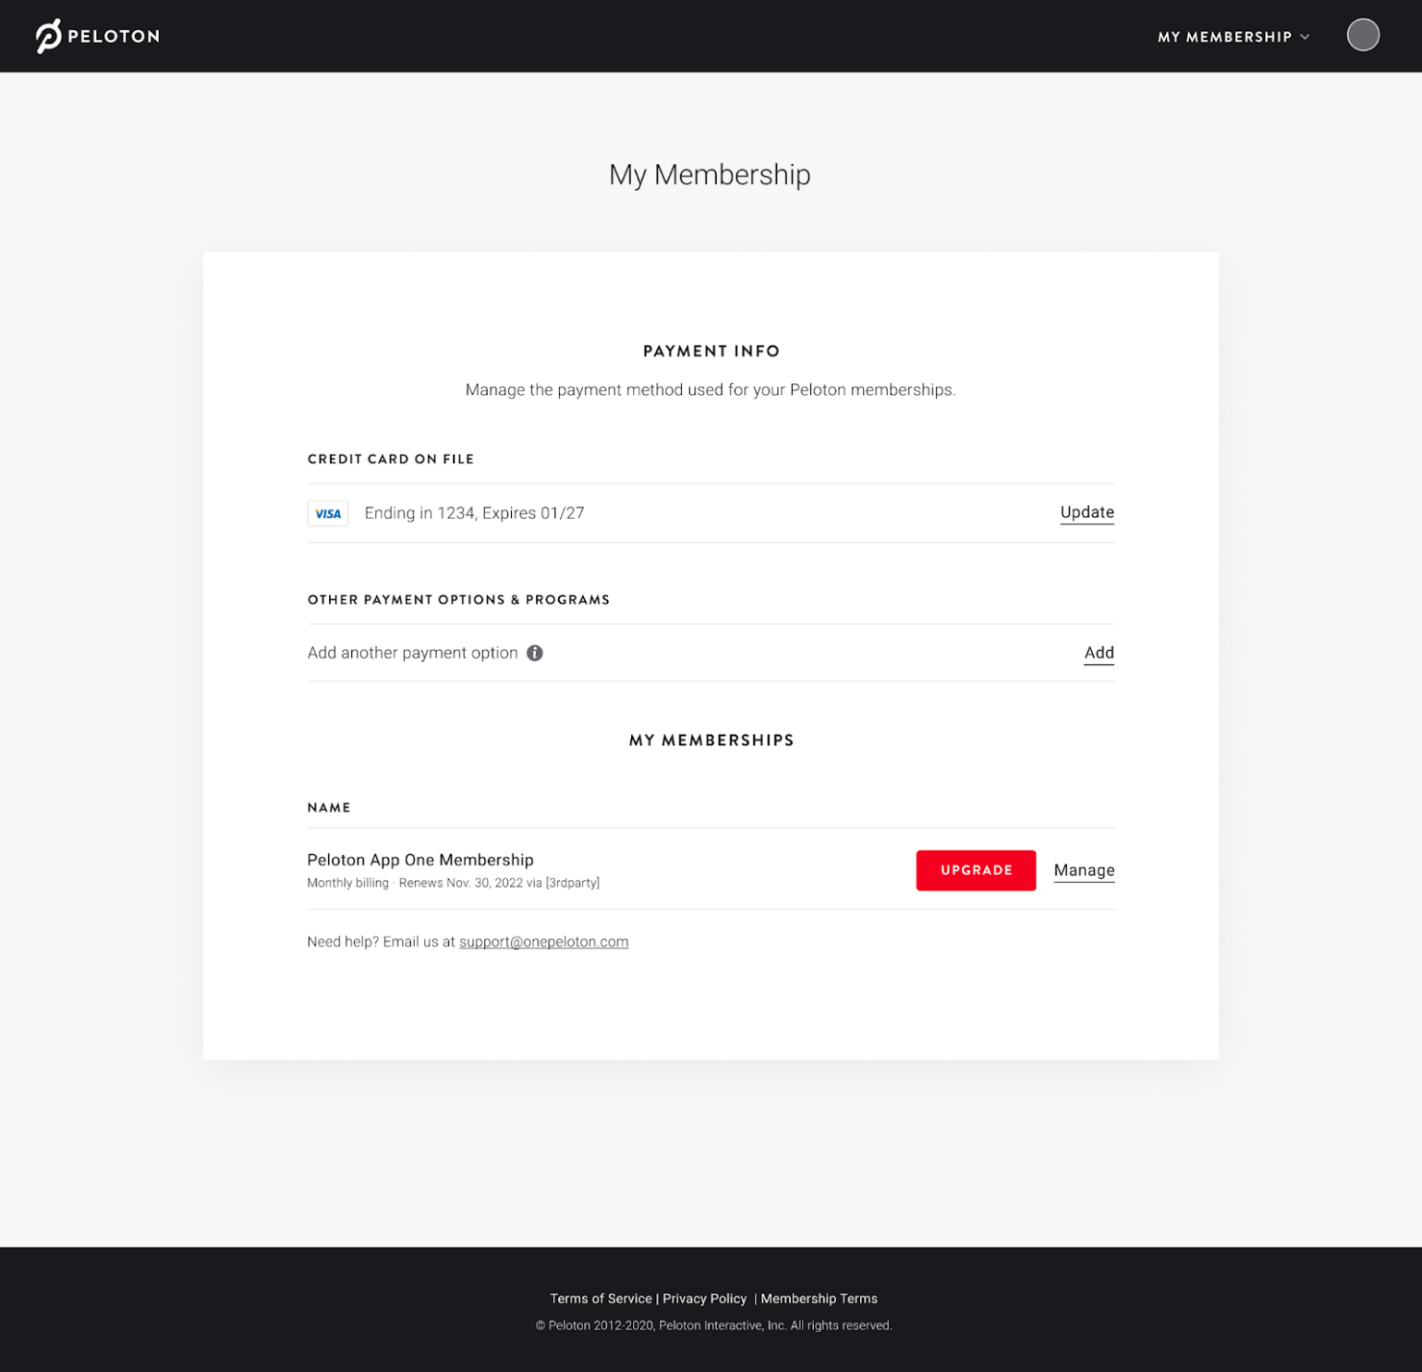This screenshot has width=1422, height=1372.
Task: Open Membership Terms in the footer
Action: click(818, 1298)
